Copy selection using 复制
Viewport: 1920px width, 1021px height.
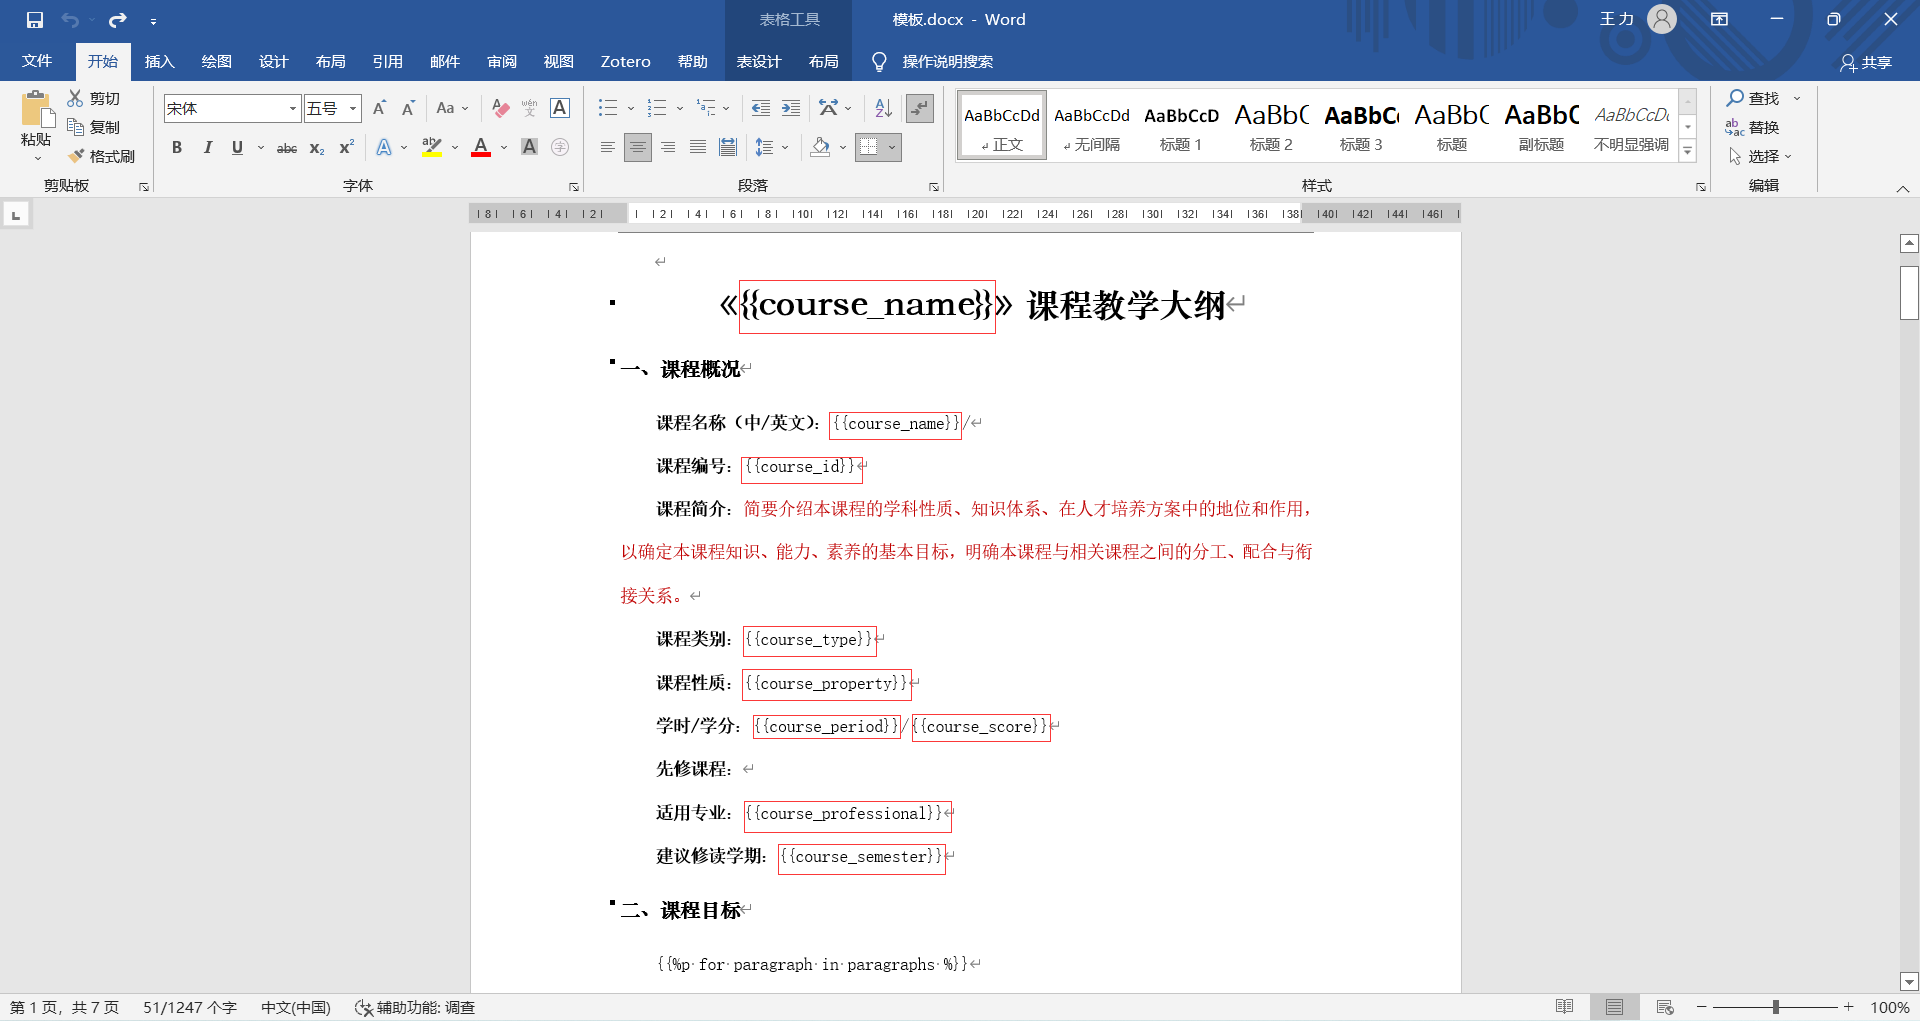pyautogui.click(x=94, y=127)
